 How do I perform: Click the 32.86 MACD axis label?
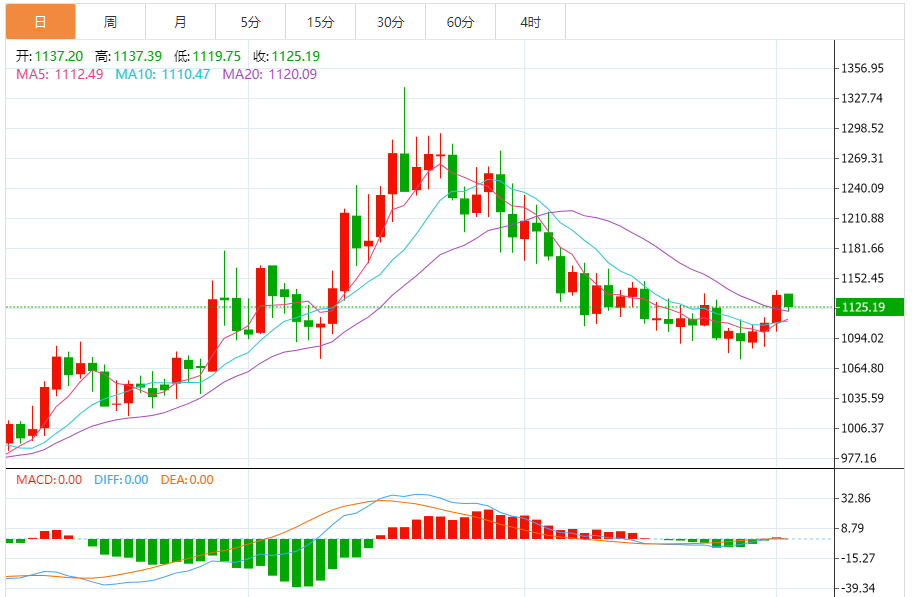click(x=857, y=498)
